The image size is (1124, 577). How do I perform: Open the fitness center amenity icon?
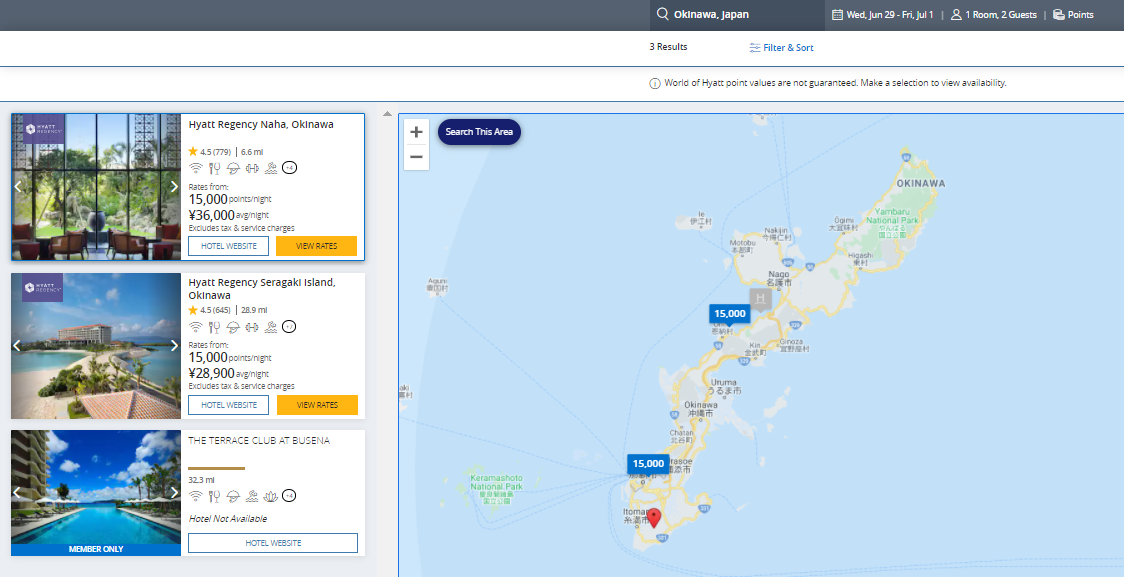tap(252, 168)
